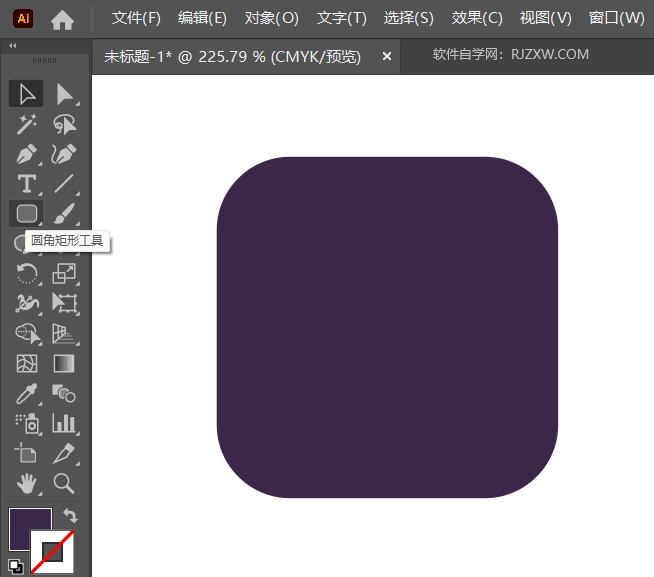The image size is (654, 577).
Task: Select the Line Segment tool
Action: pyautogui.click(x=64, y=184)
